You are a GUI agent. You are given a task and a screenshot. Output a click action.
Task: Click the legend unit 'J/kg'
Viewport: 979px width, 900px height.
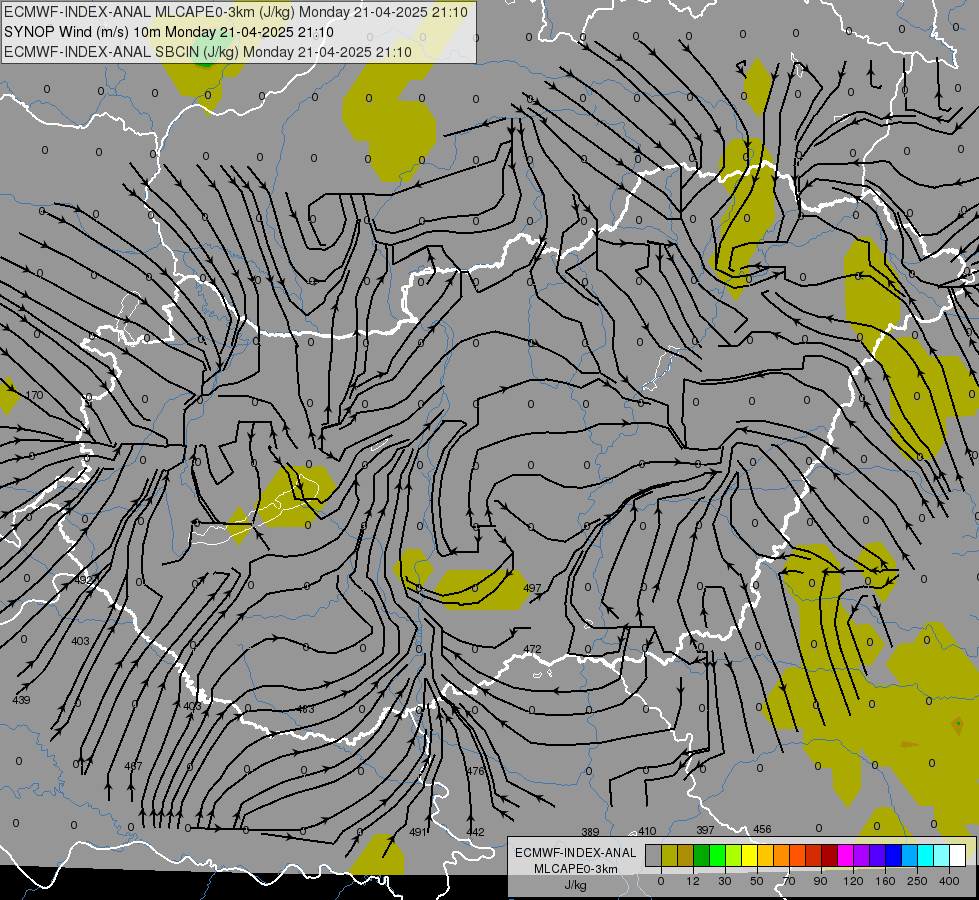[575, 885]
